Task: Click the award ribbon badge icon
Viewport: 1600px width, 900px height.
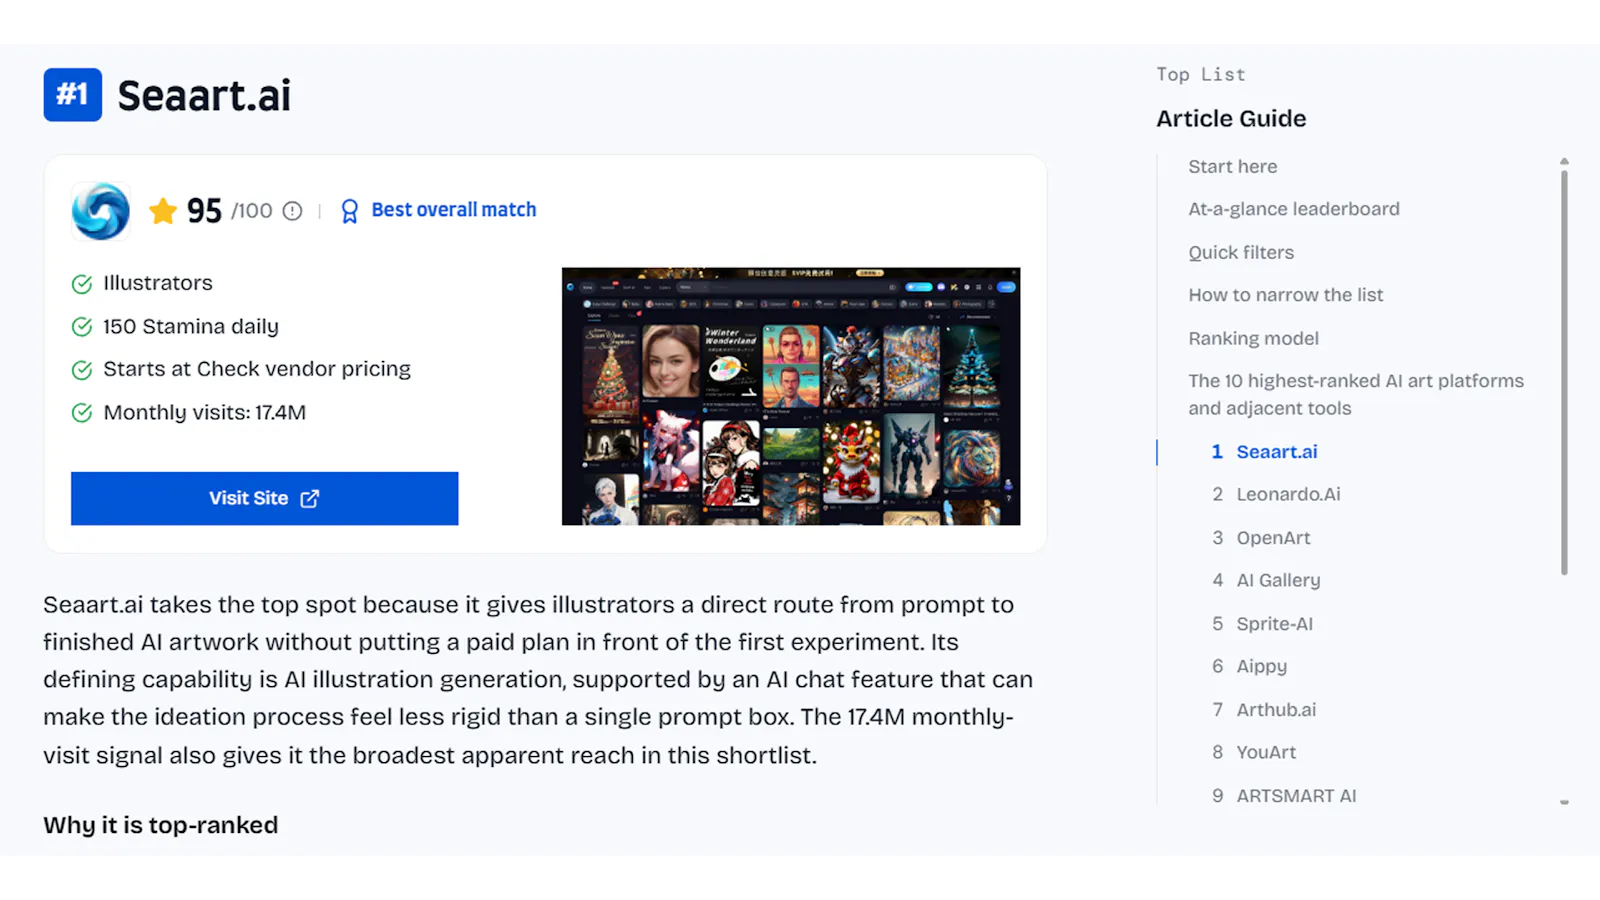Action: (349, 211)
